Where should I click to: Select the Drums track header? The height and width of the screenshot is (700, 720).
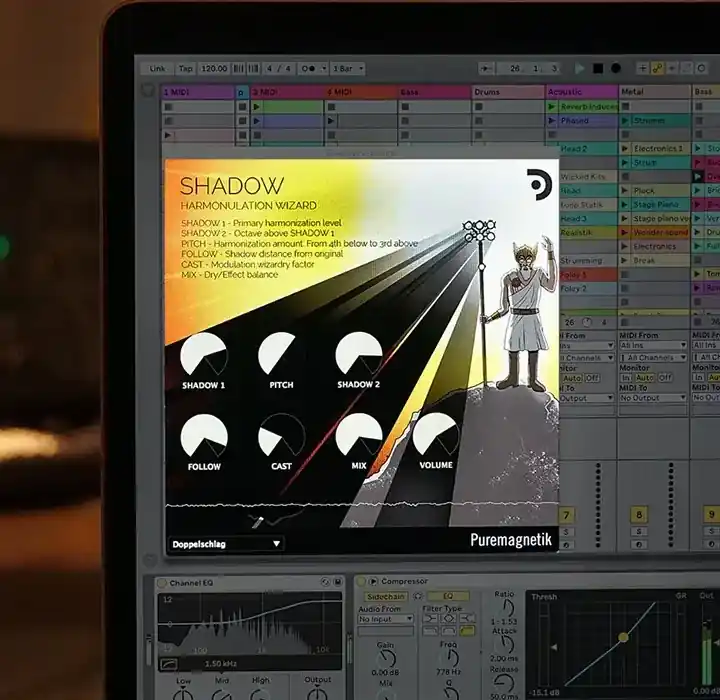coord(508,92)
